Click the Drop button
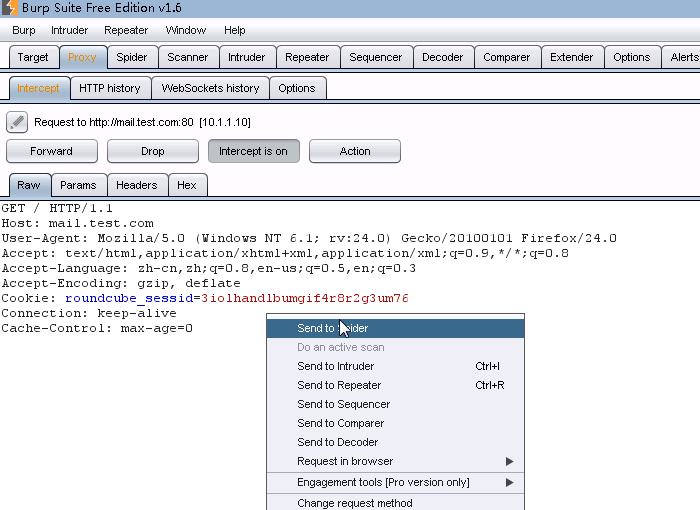The height and width of the screenshot is (510, 700). pos(153,151)
